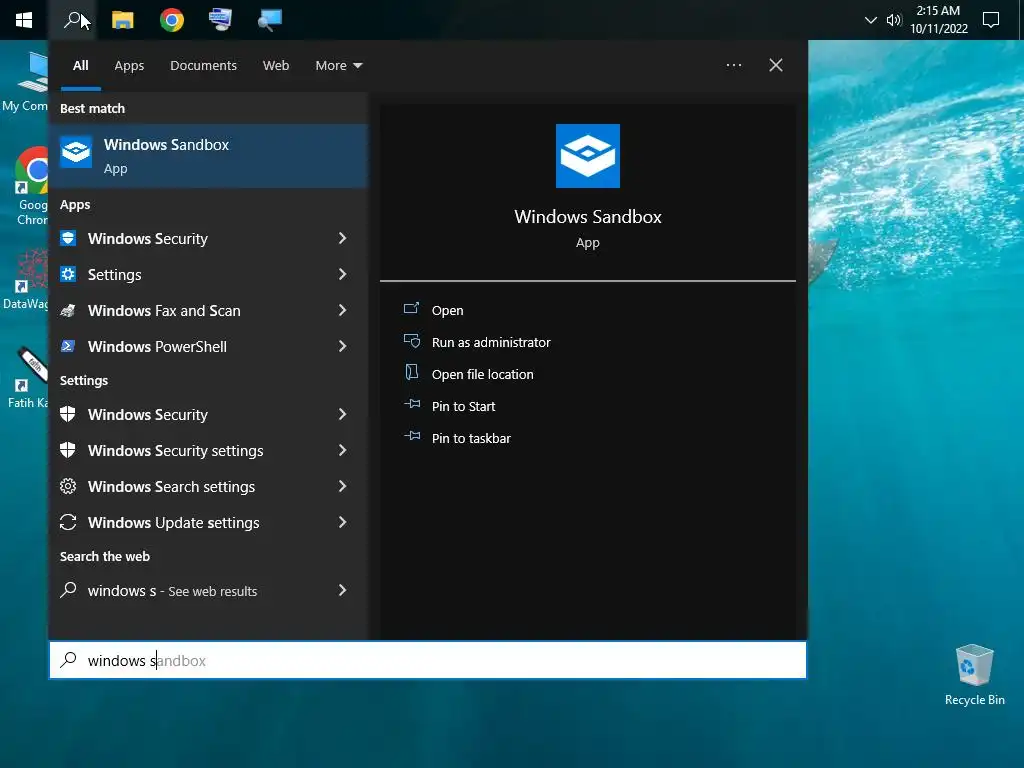Expand the Windows PowerShell chevron
1024x768 pixels.
coord(342,346)
